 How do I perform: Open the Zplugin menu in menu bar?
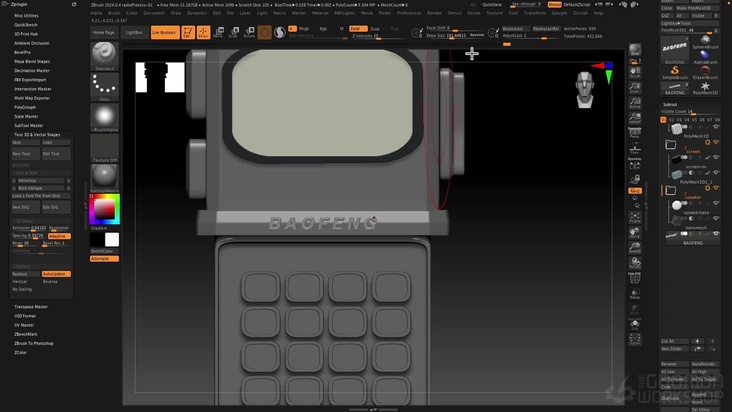559,13
